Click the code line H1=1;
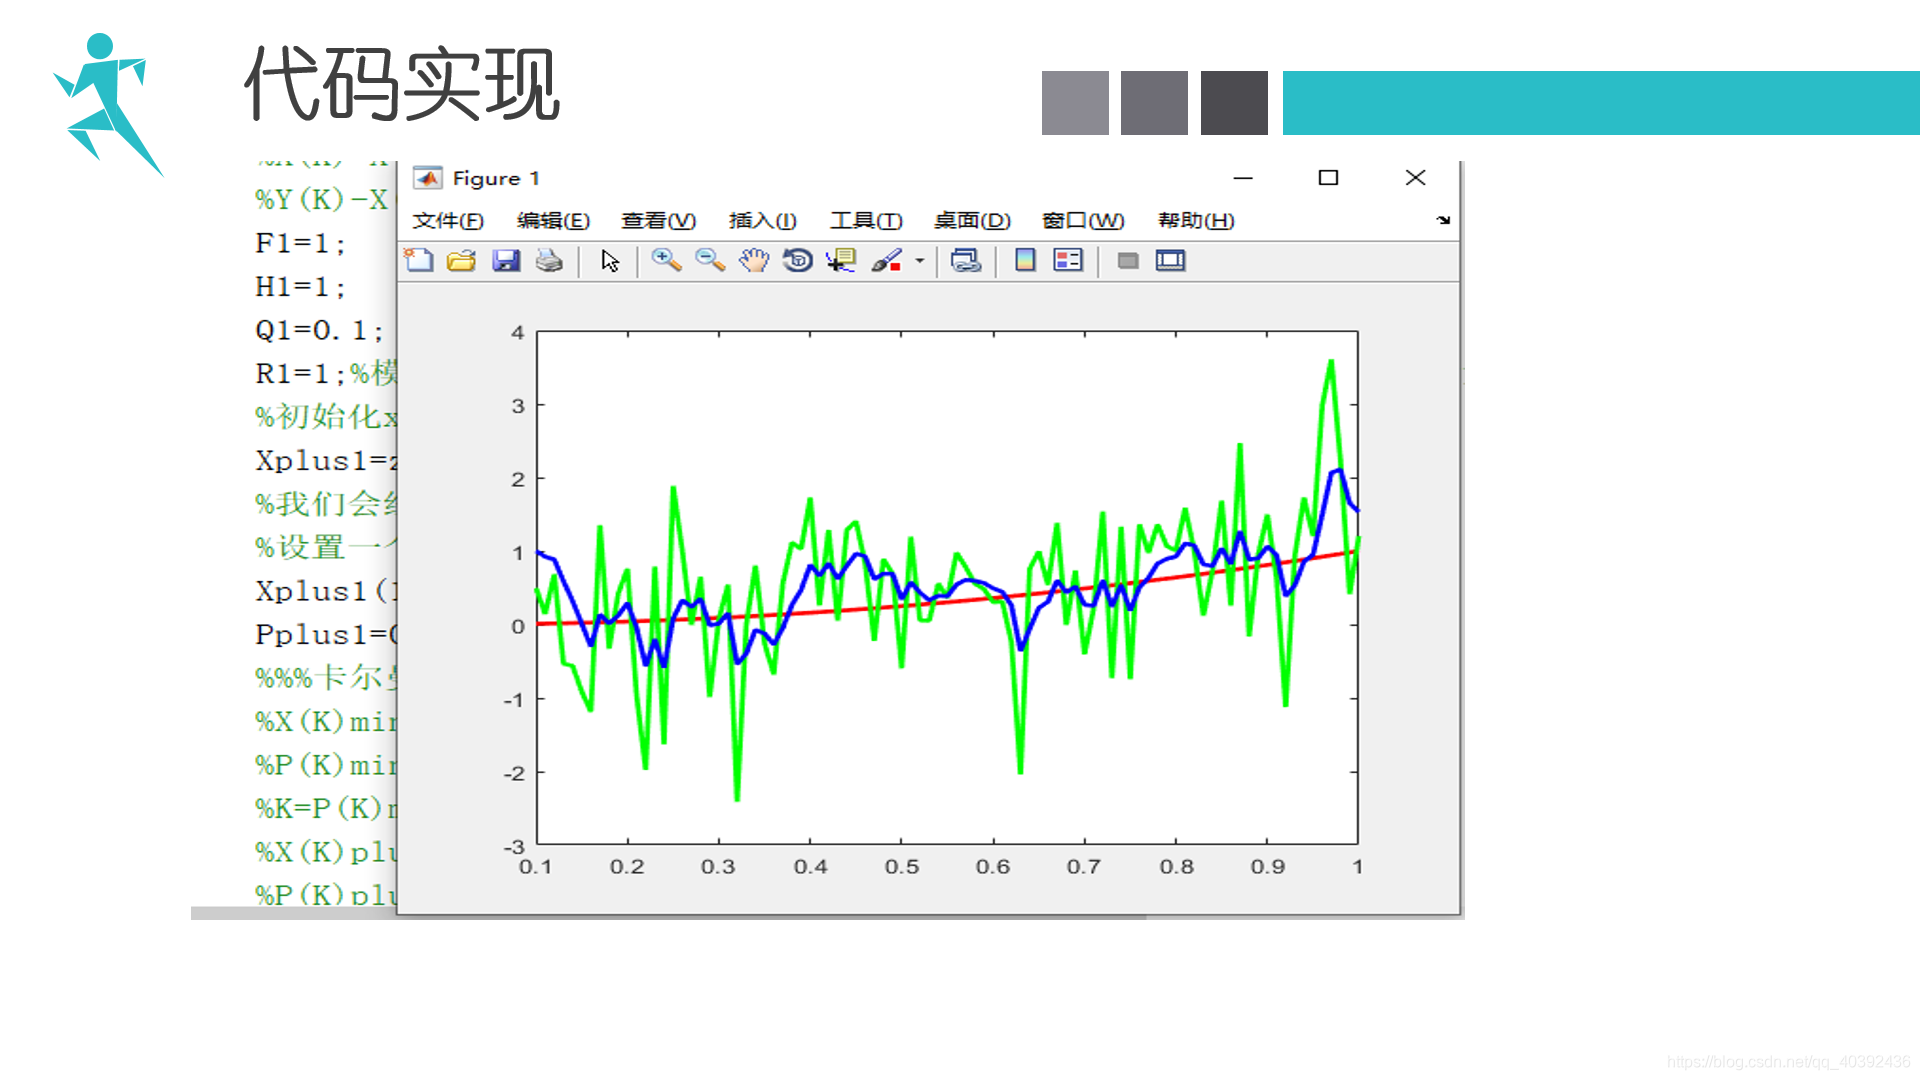Image resolution: width=1920 pixels, height=1080 pixels. [301, 287]
